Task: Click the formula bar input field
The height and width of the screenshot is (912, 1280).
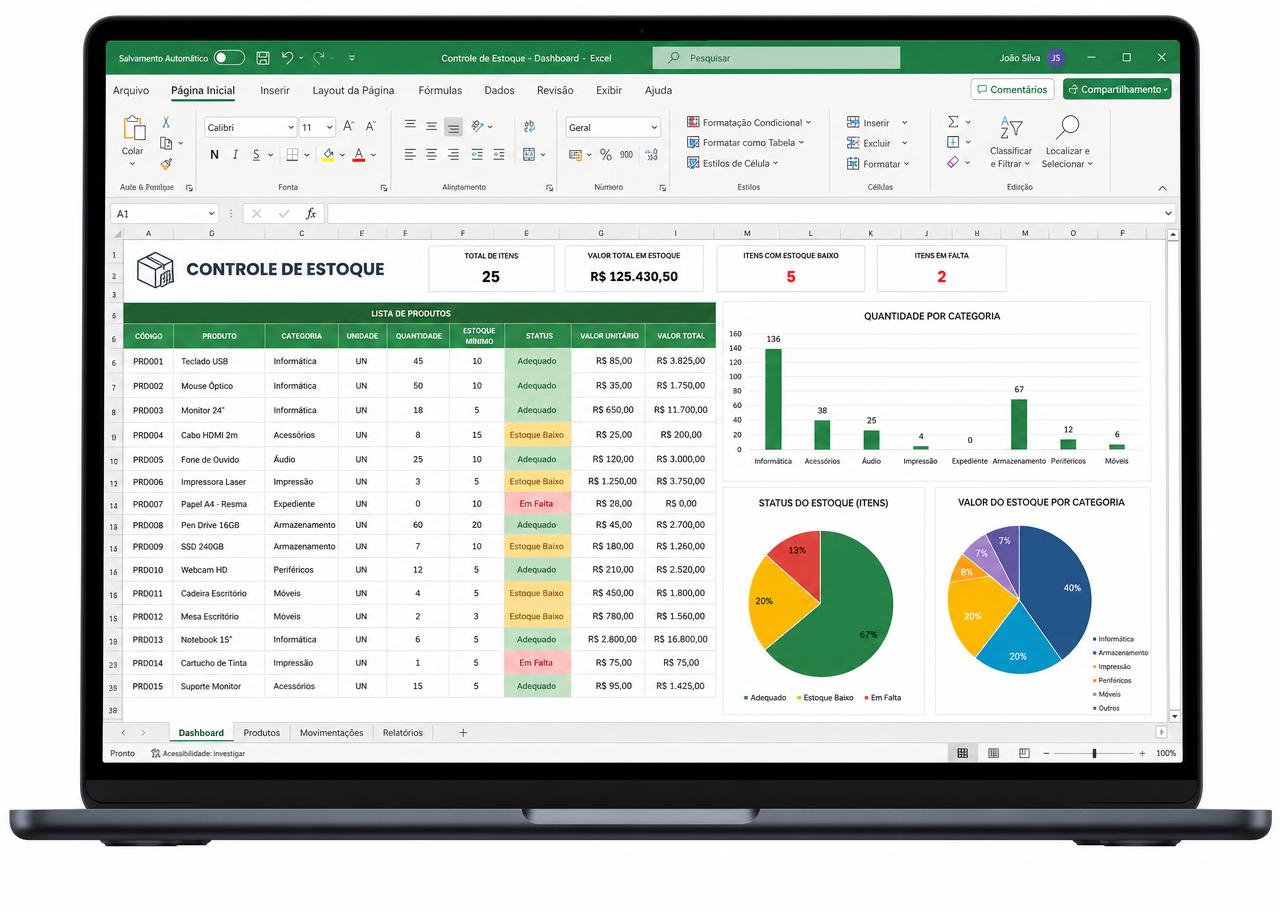Action: [x=745, y=214]
